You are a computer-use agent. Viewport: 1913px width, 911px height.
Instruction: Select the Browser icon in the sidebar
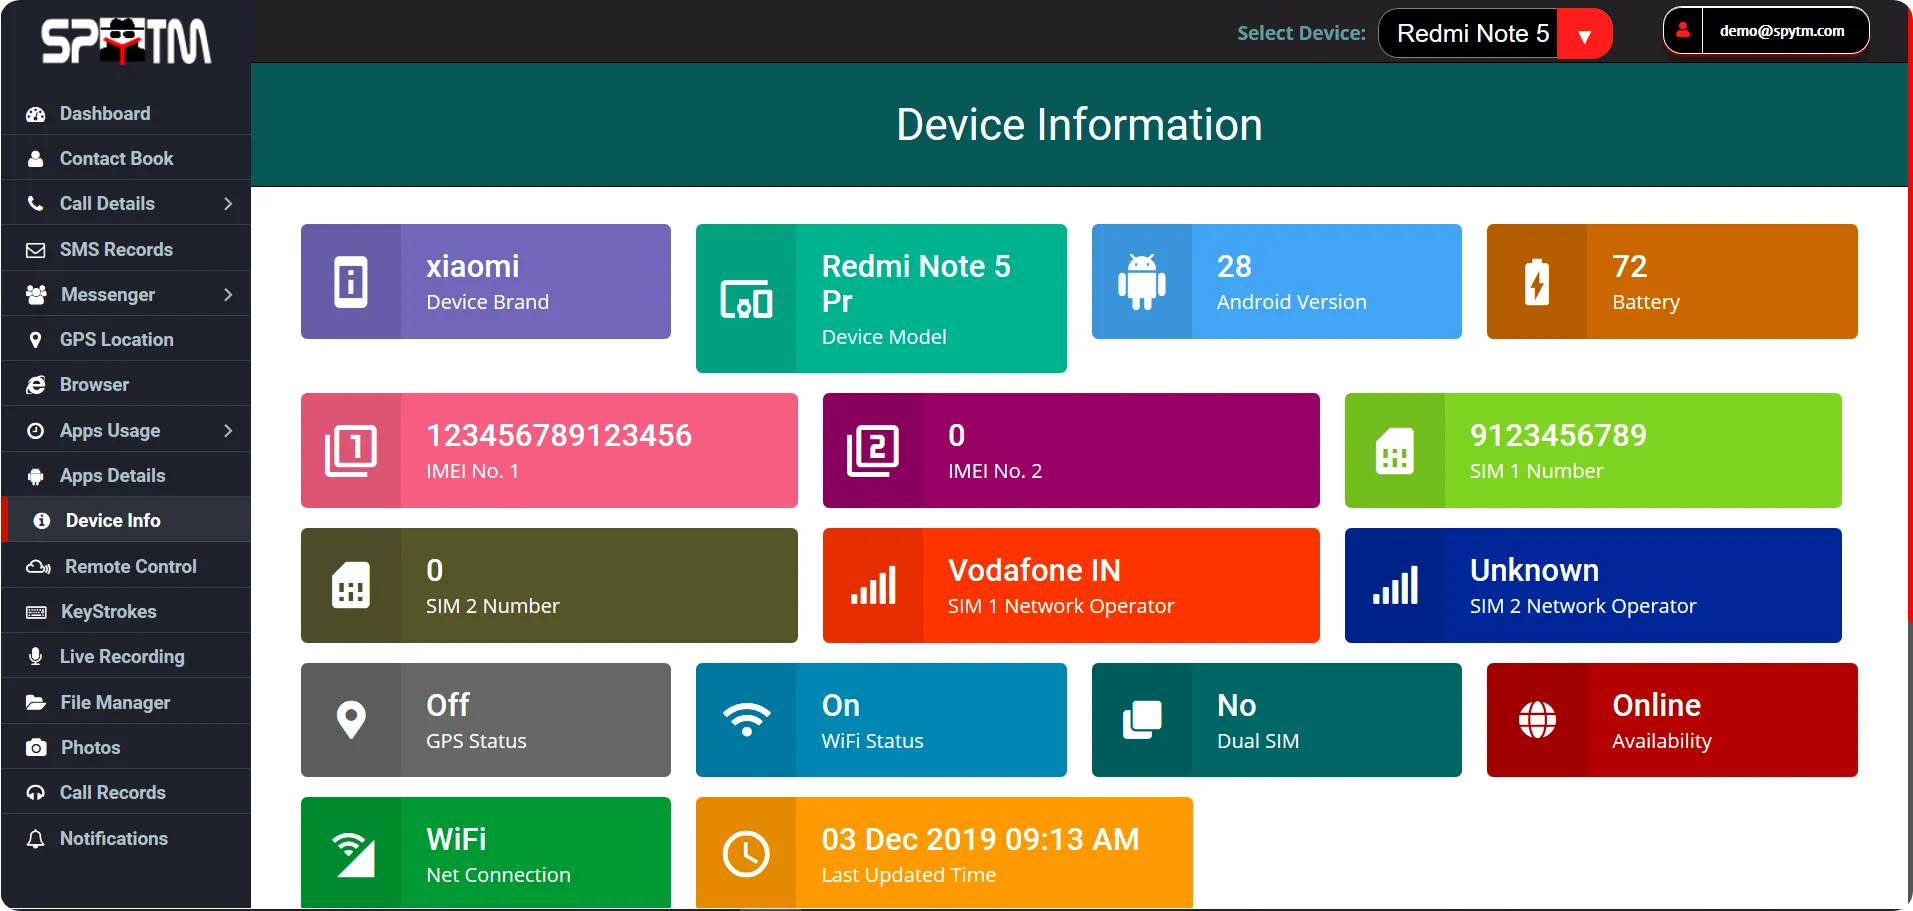[35, 384]
